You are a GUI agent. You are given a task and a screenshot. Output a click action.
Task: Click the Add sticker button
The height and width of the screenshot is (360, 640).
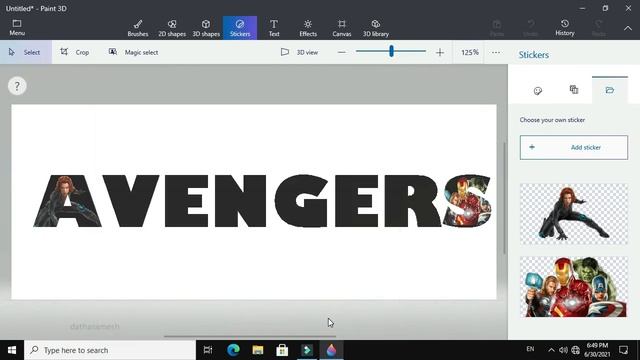[574, 147]
